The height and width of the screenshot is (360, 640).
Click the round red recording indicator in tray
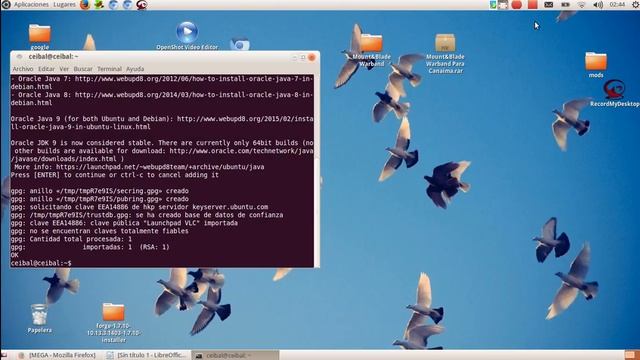pos(517,4)
